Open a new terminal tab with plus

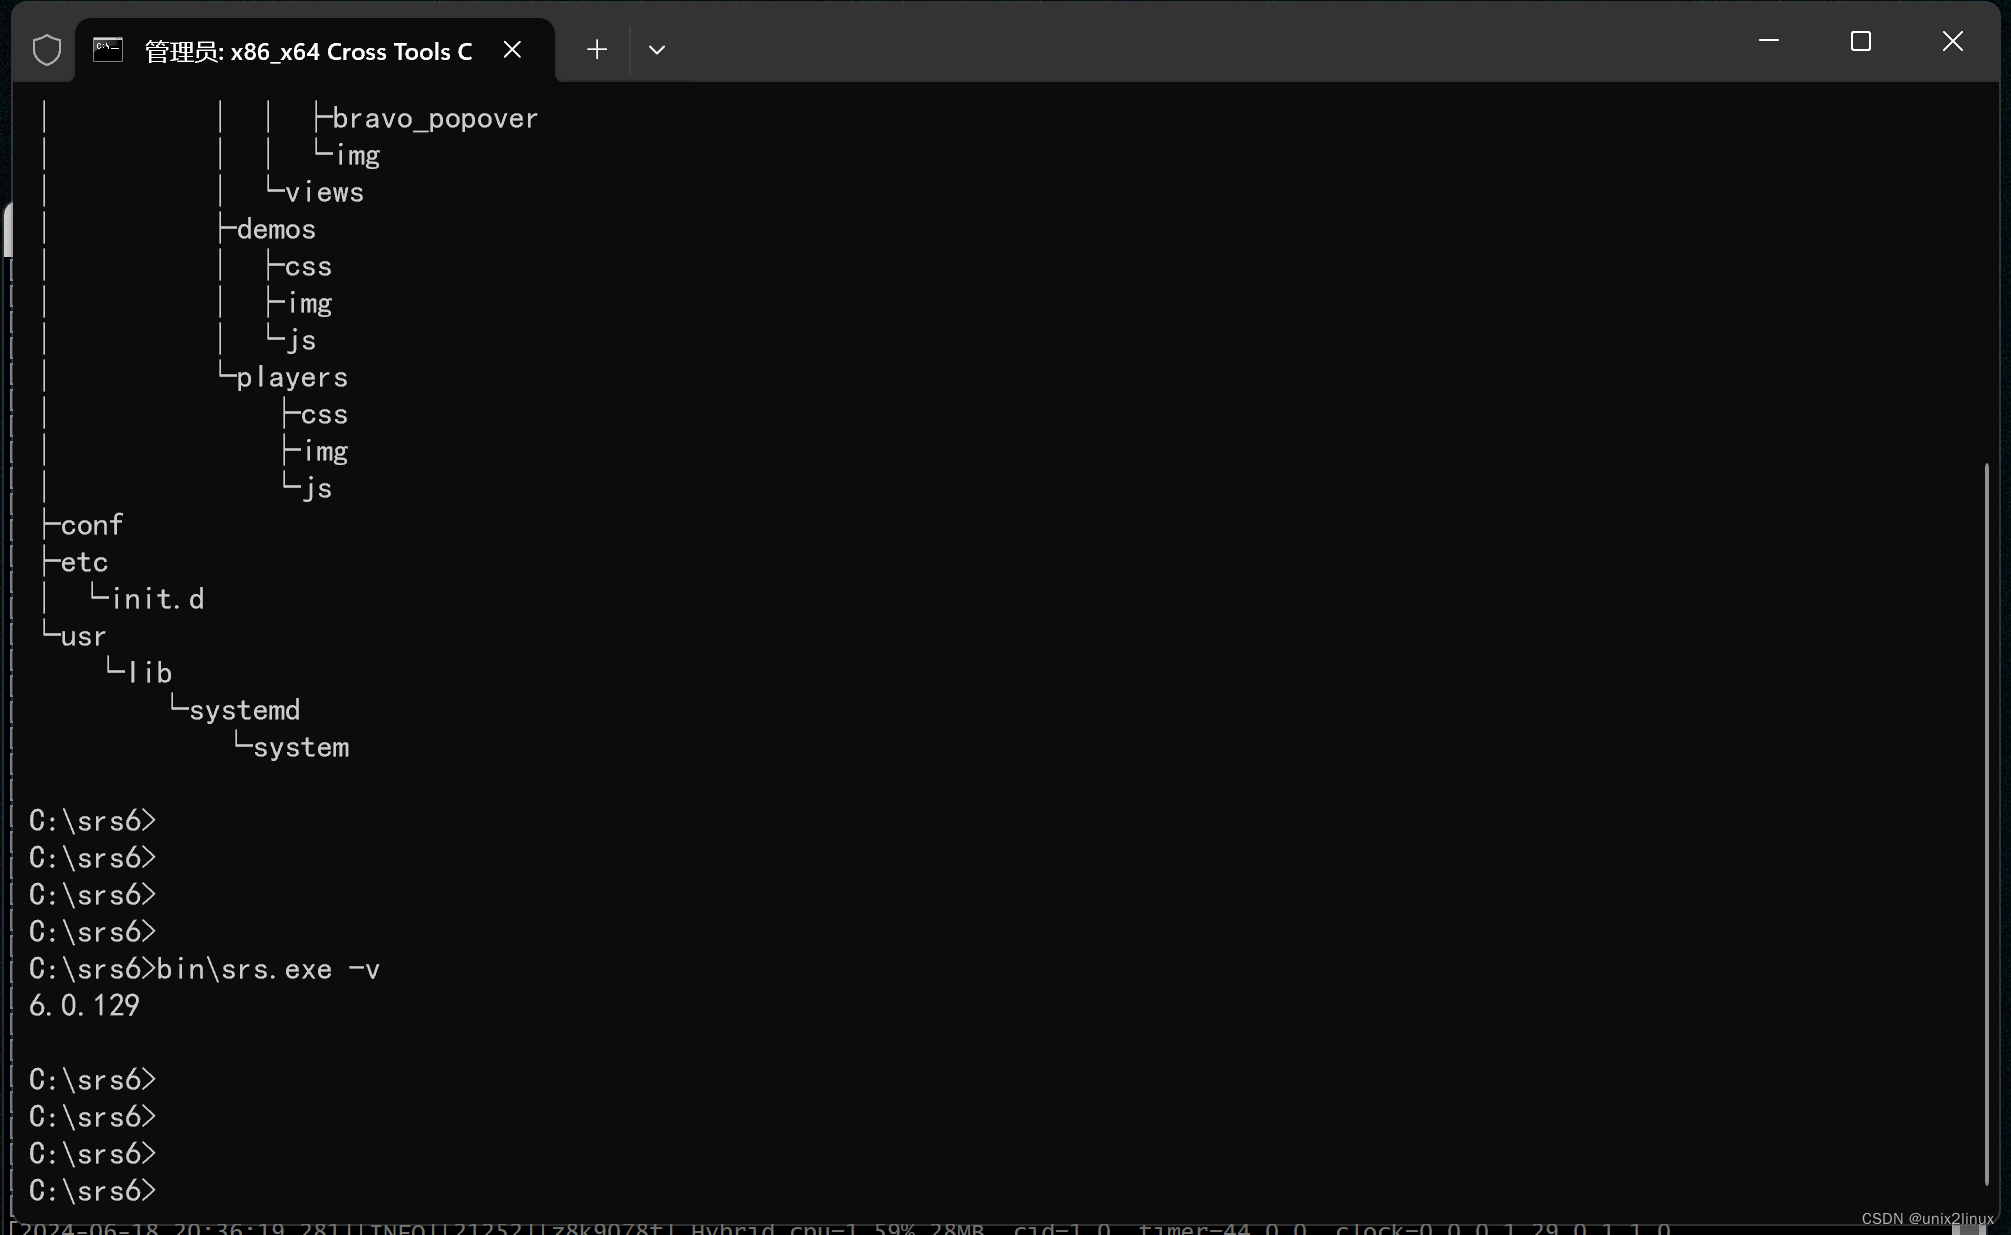(x=597, y=50)
